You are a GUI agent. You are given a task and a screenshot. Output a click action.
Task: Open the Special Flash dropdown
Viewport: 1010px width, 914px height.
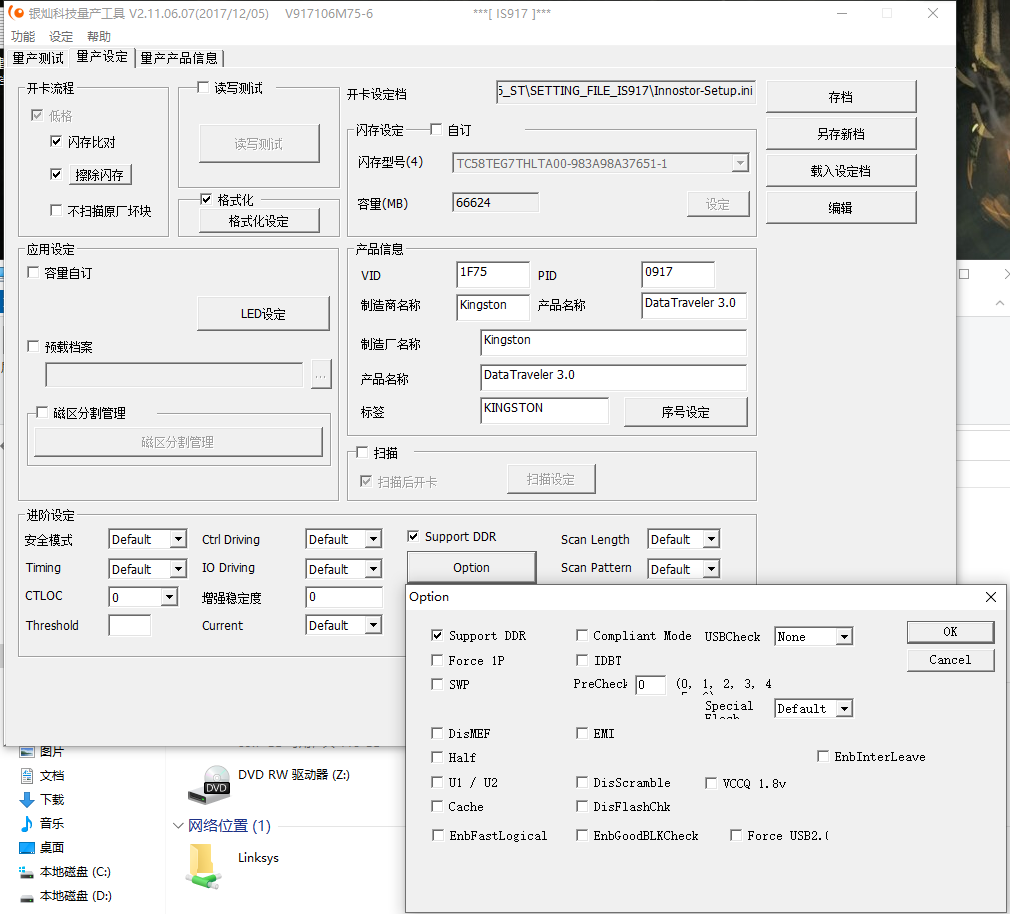click(x=844, y=709)
